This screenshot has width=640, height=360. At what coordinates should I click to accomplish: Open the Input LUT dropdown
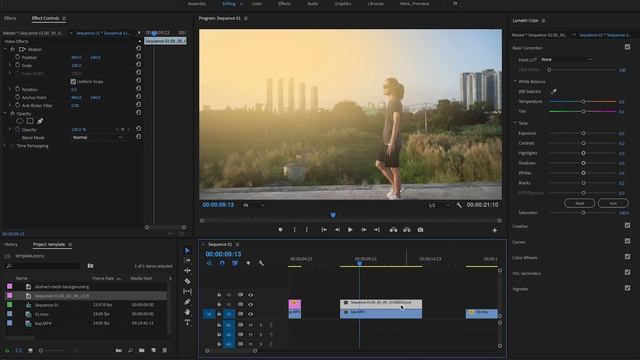(x=567, y=60)
